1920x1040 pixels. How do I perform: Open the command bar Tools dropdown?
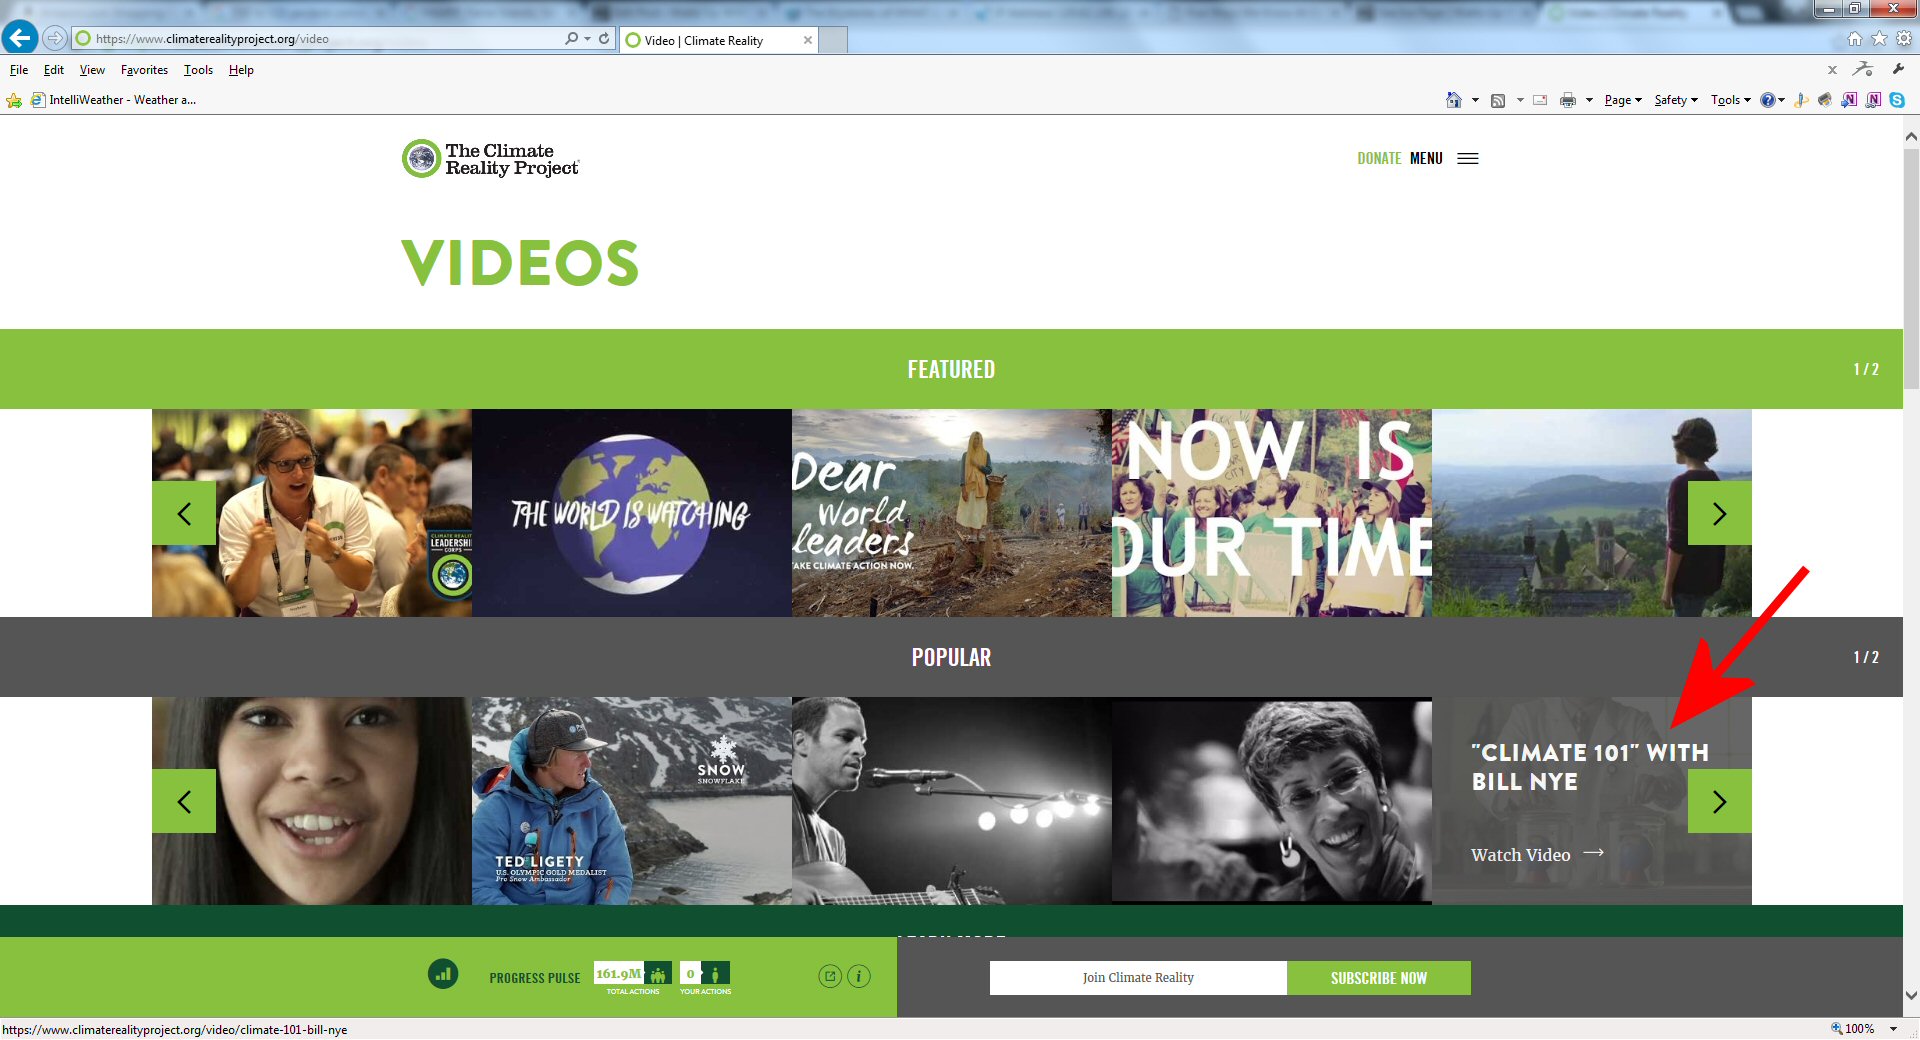pos(1731,100)
